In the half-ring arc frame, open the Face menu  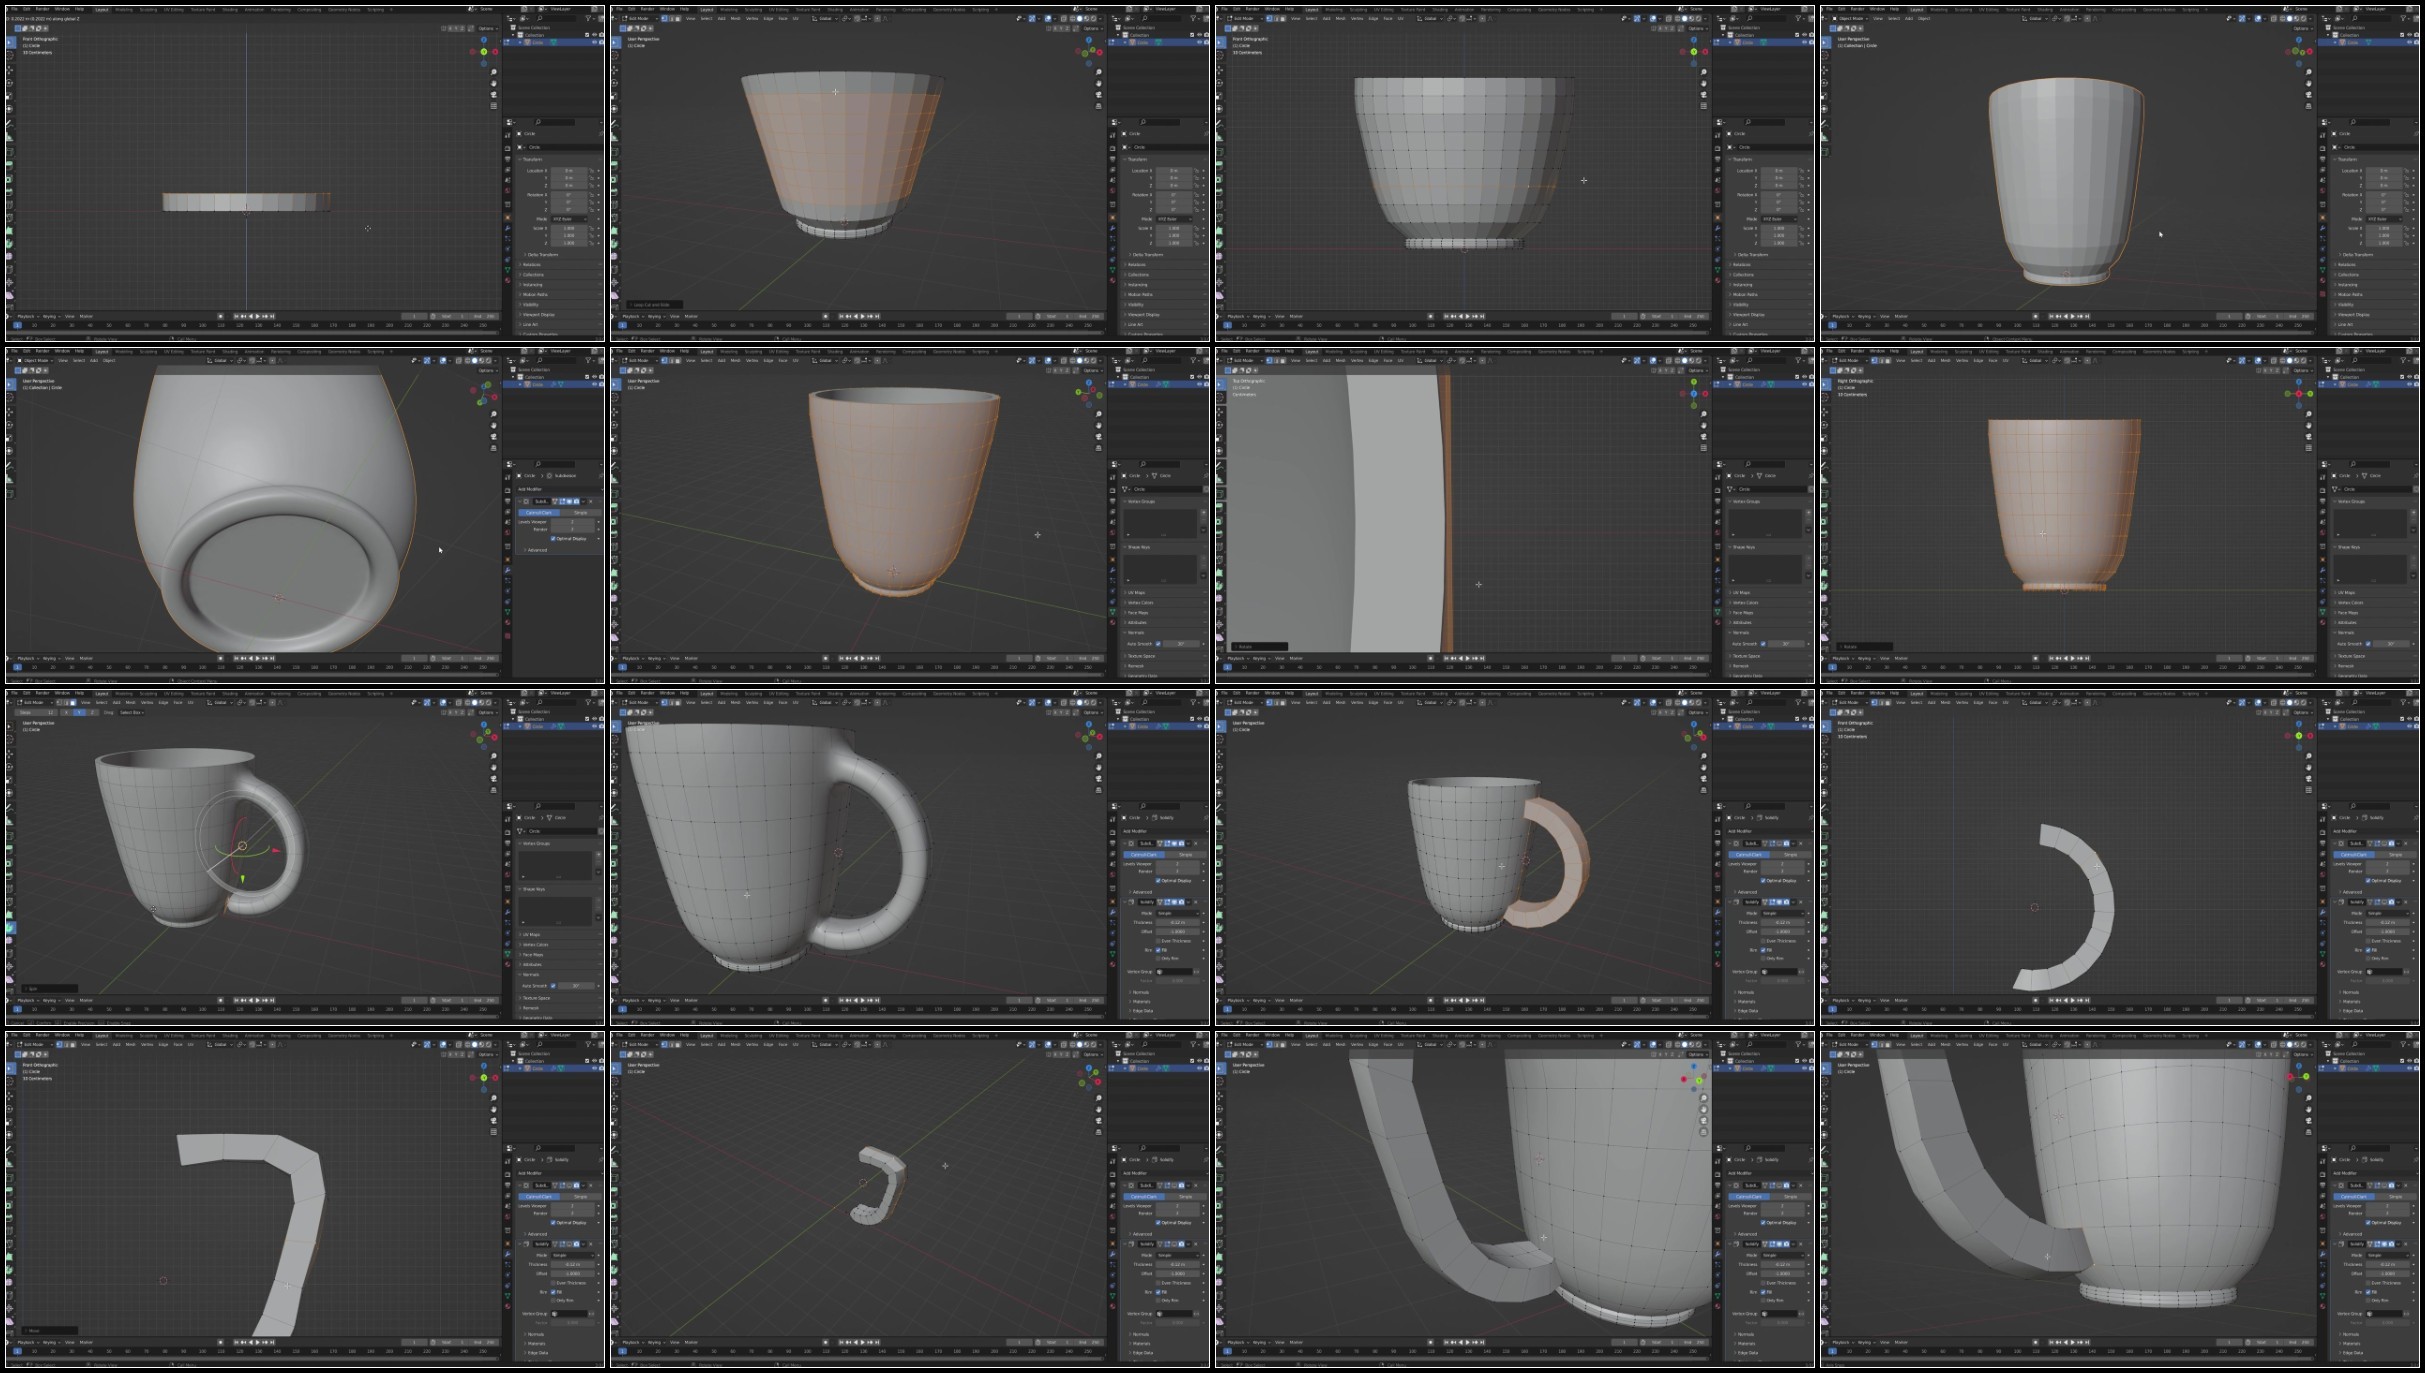tap(1993, 702)
